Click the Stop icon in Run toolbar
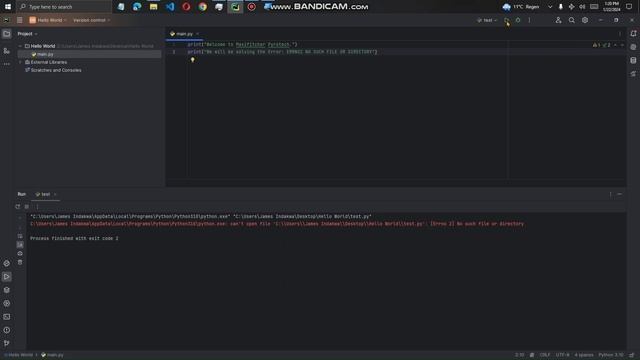The height and width of the screenshot is (360, 640). (x=27, y=207)
